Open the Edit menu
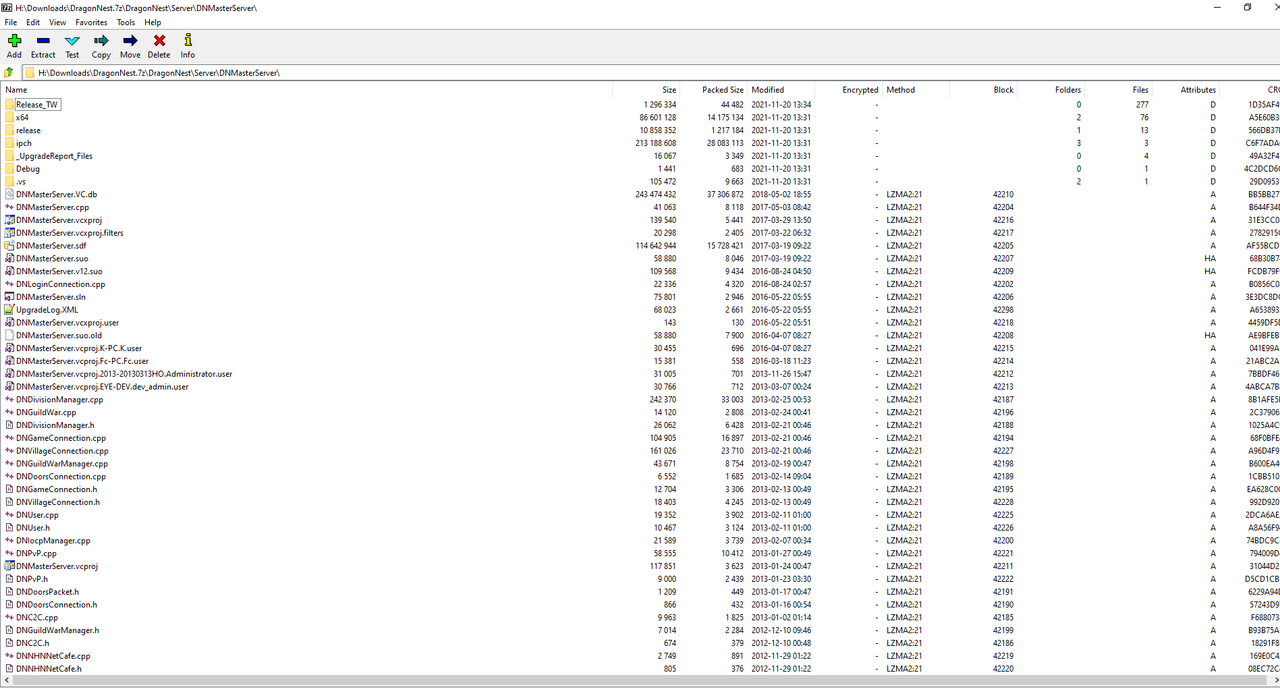 click(x=34, y=22)
